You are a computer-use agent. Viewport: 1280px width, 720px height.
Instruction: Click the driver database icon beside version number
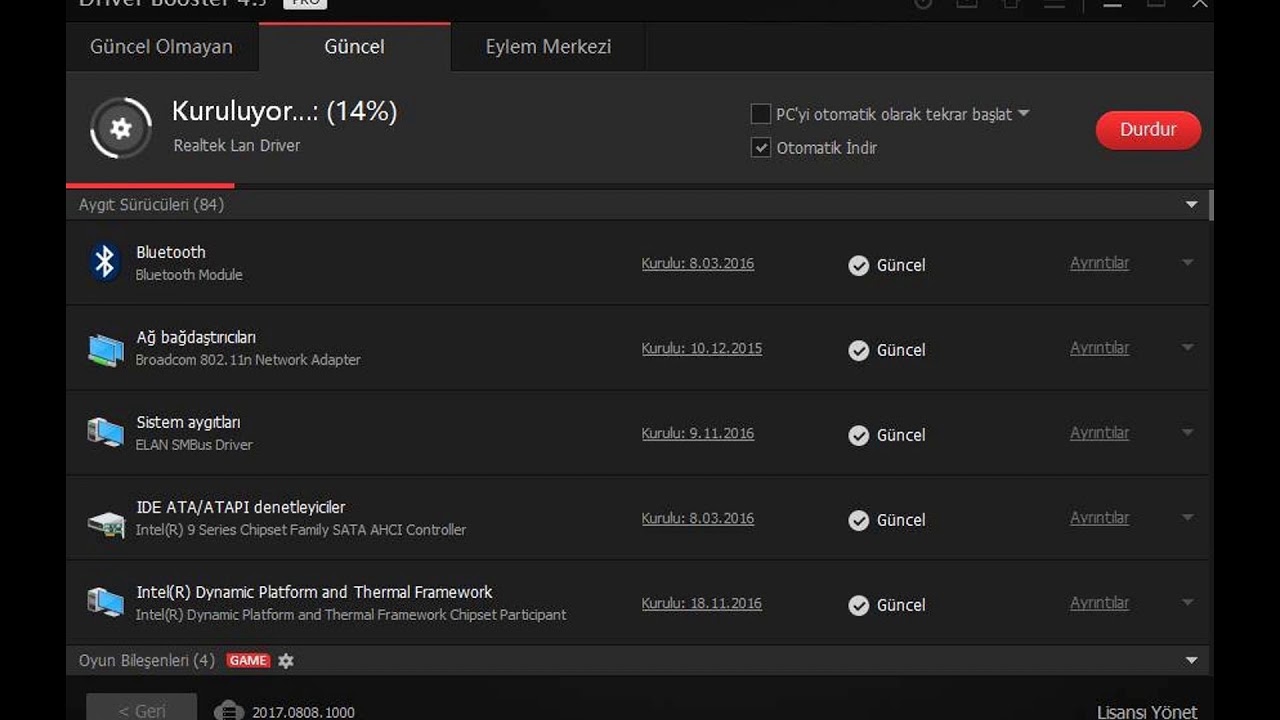(229, 711)
